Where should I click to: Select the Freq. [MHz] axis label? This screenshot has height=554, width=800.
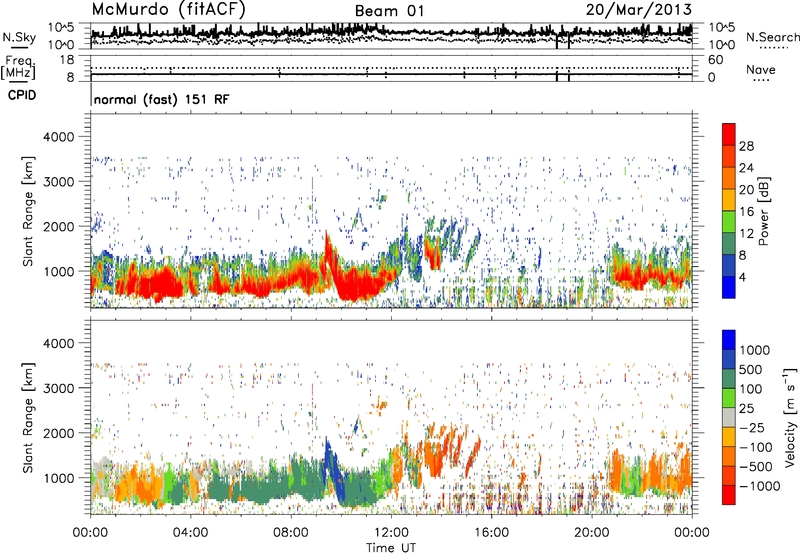(19, 67)
